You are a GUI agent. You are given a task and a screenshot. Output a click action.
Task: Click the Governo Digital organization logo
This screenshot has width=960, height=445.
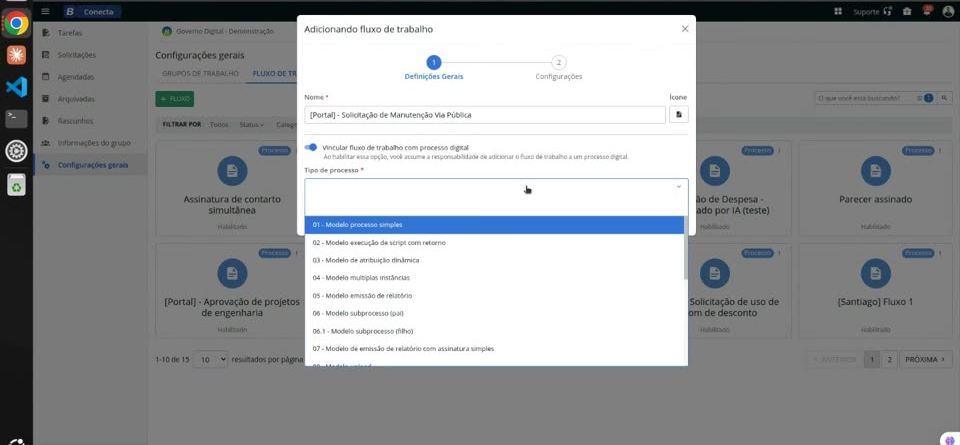click(167, 31)
